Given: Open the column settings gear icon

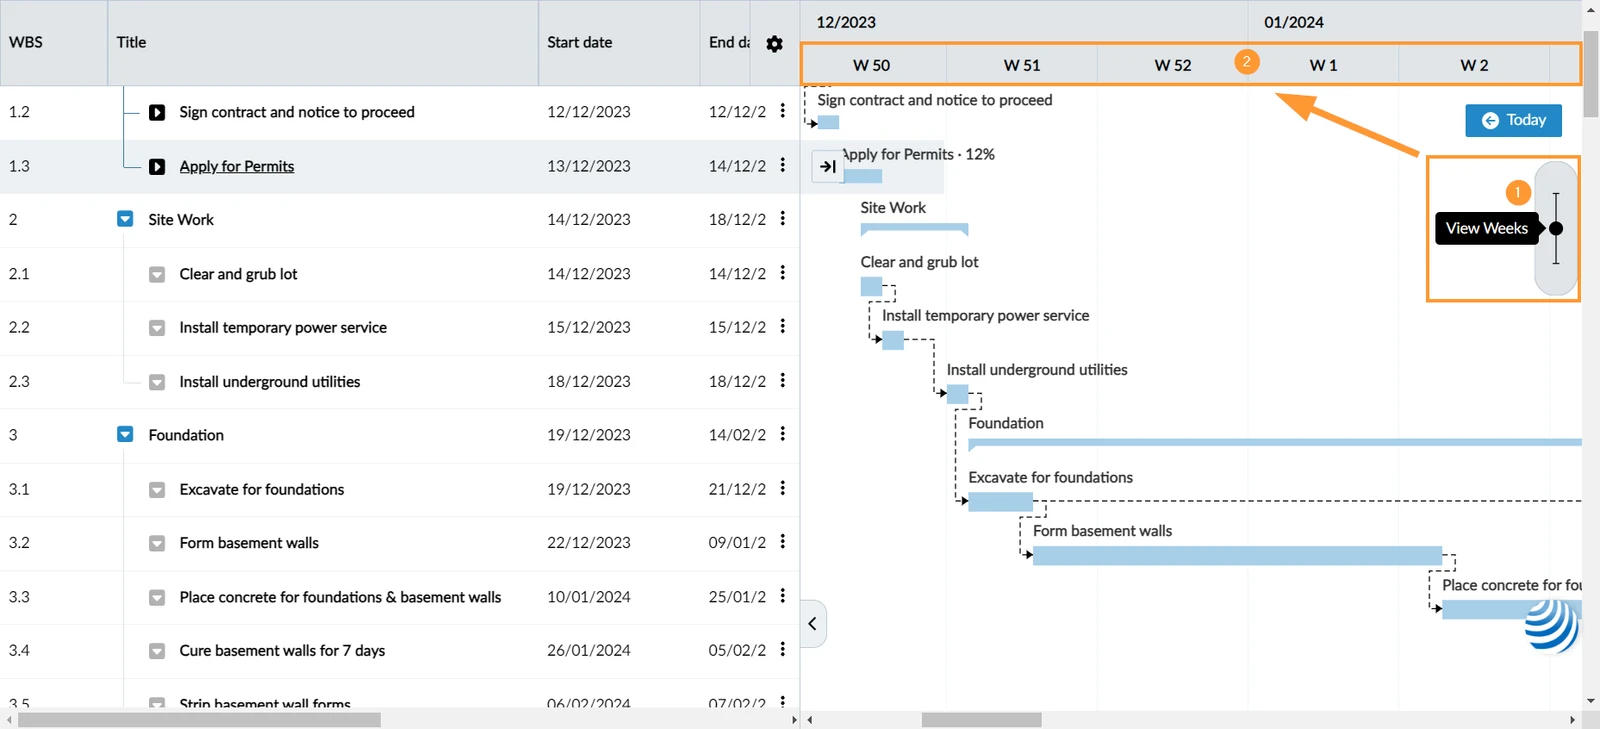Looking at the screenshot, I should coord(774,44).
